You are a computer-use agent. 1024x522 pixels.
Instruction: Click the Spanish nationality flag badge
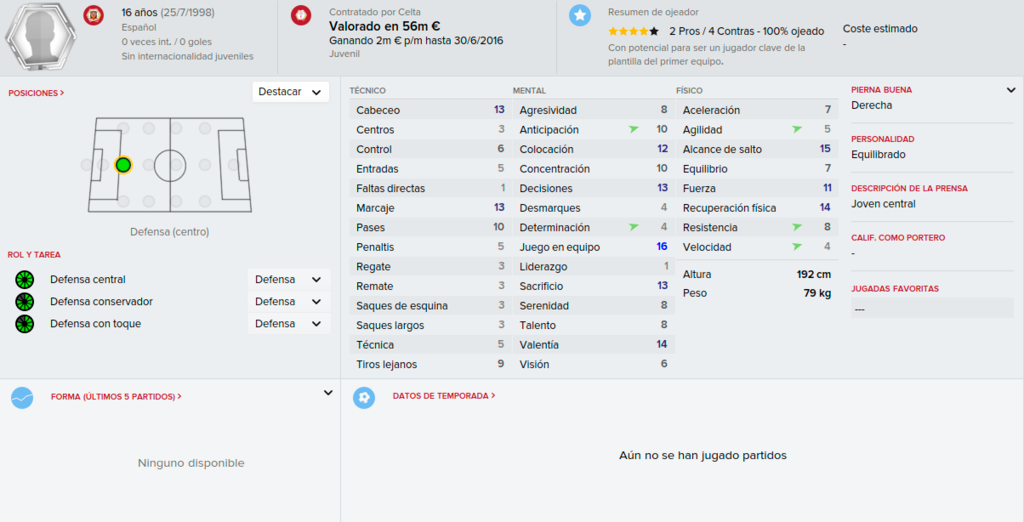click(93, 15)
